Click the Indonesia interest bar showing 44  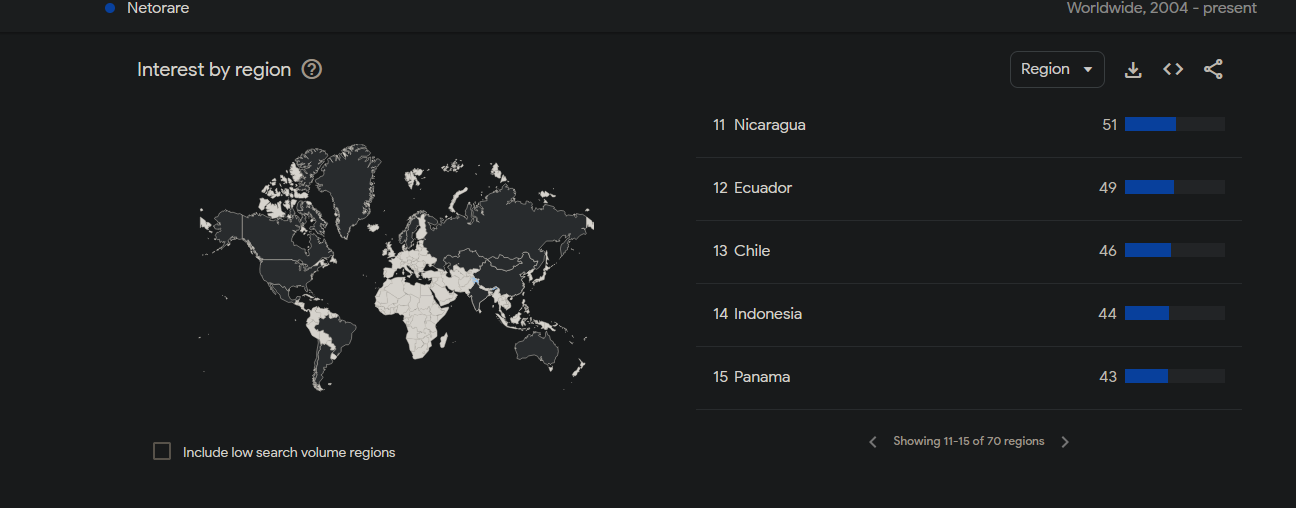[x=1175, y=313]
